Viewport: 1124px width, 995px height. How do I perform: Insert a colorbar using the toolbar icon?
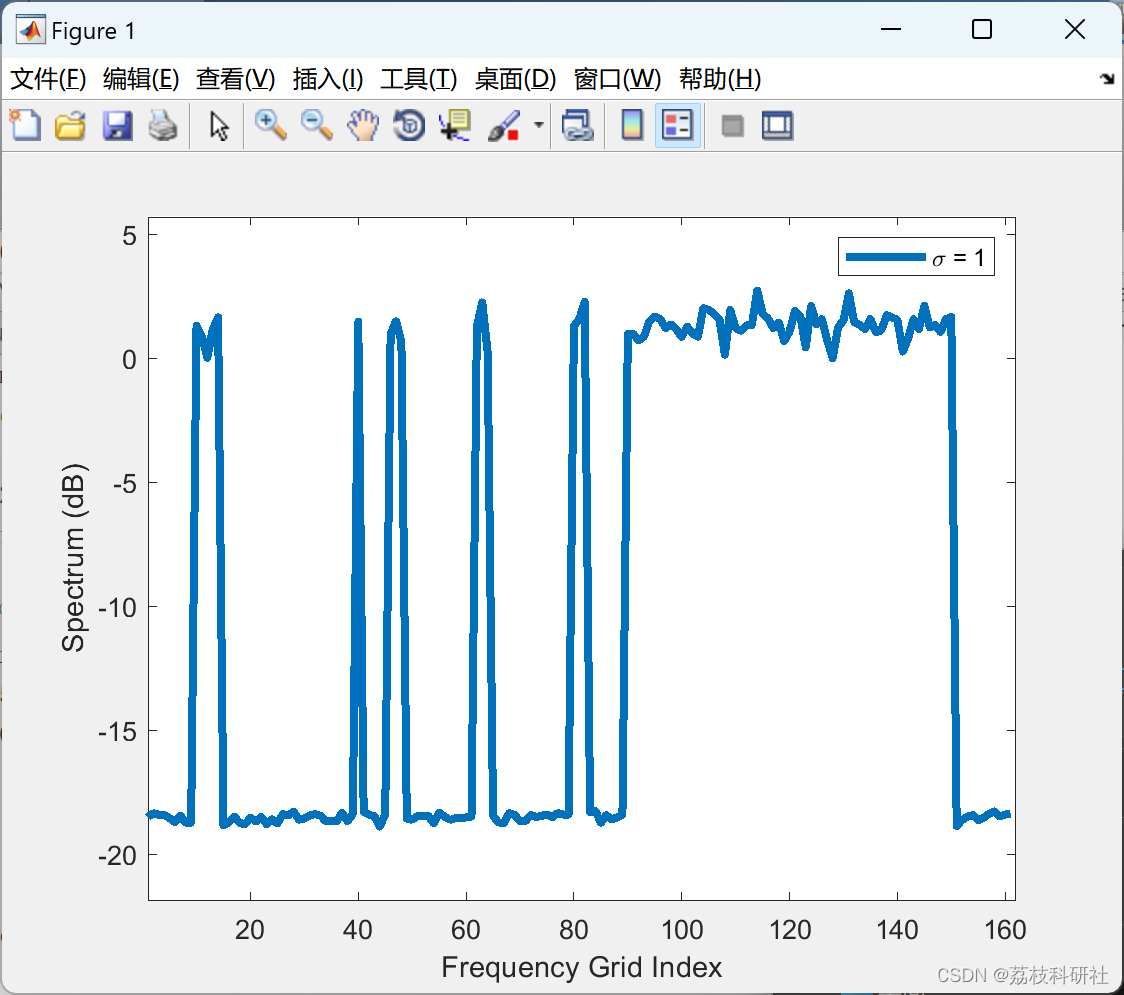click(x=632, y=125)
